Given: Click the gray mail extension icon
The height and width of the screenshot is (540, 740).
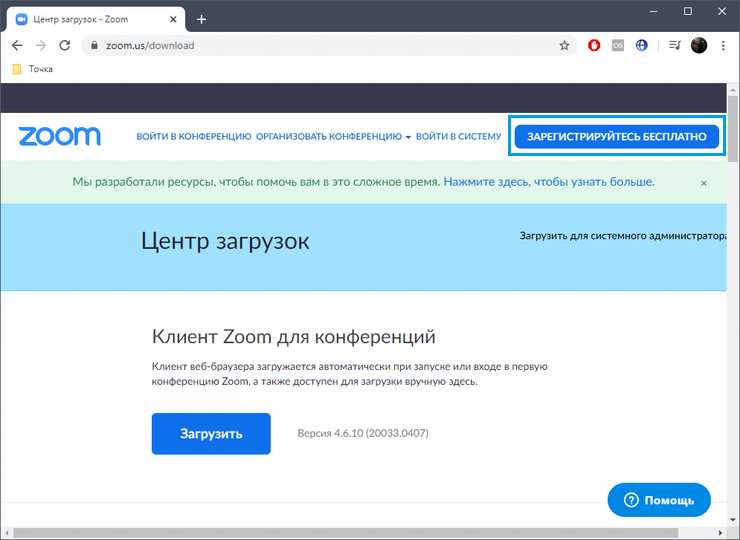Looking at the screenshot, I should tap(618, 45).
